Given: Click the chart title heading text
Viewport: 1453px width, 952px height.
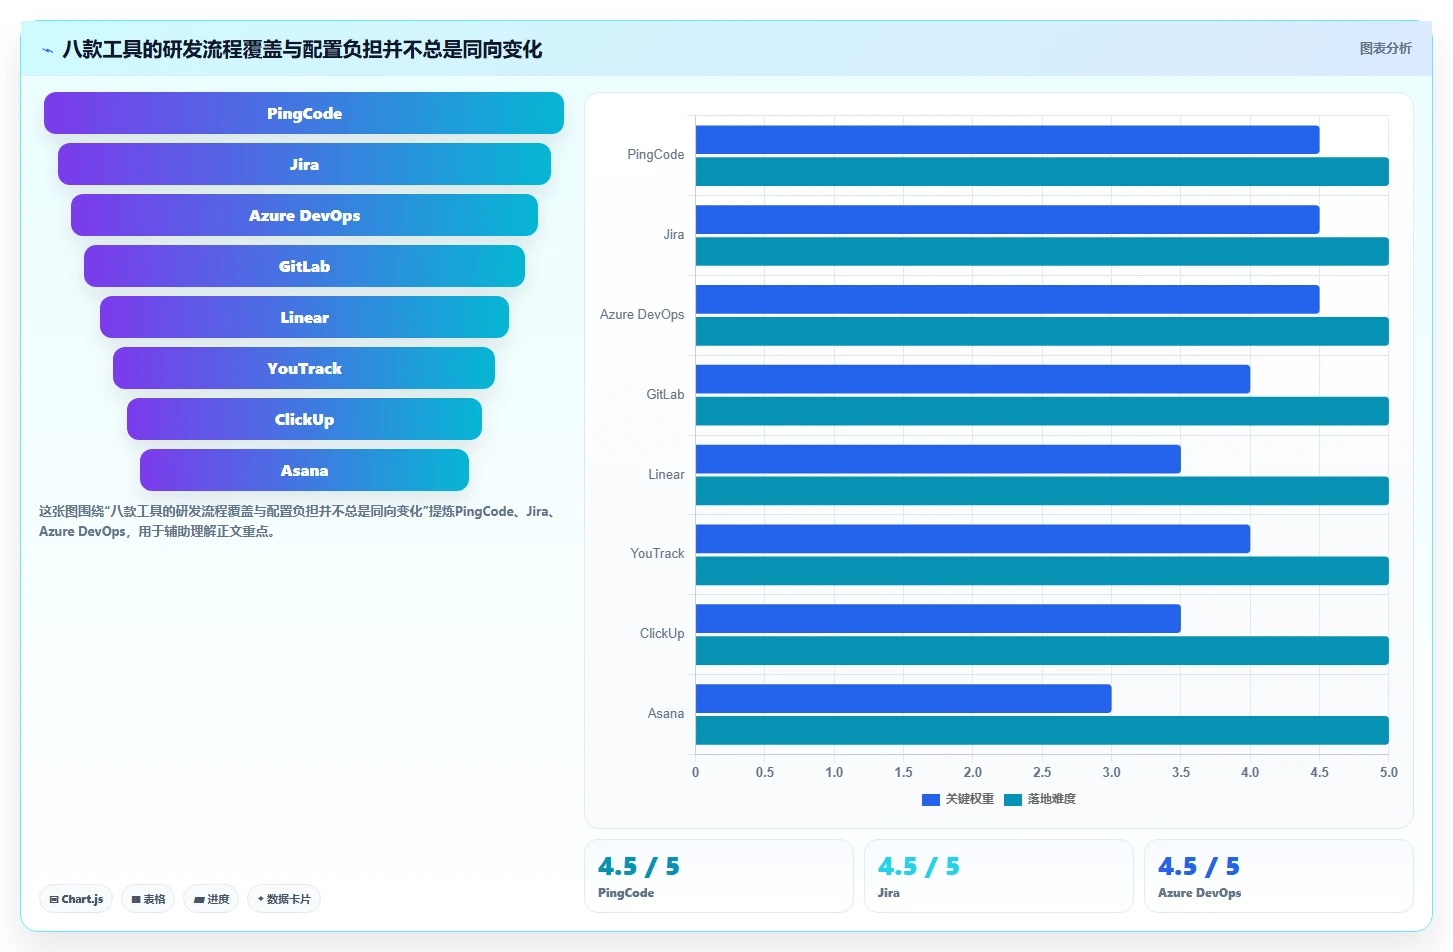Looking at the screenshot, I should coord(302,49).
